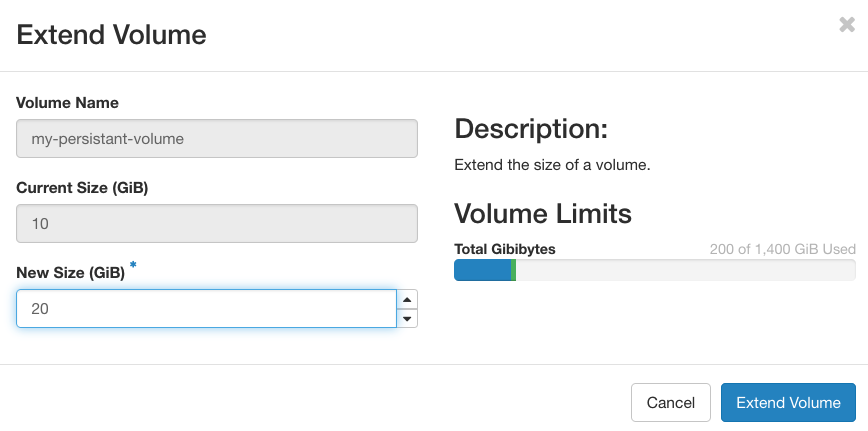Image resolution: width=868 pixels, height=431 pixels.
Task: Click the required asterisk beside New Size
Action: click(x=133, y=266)
